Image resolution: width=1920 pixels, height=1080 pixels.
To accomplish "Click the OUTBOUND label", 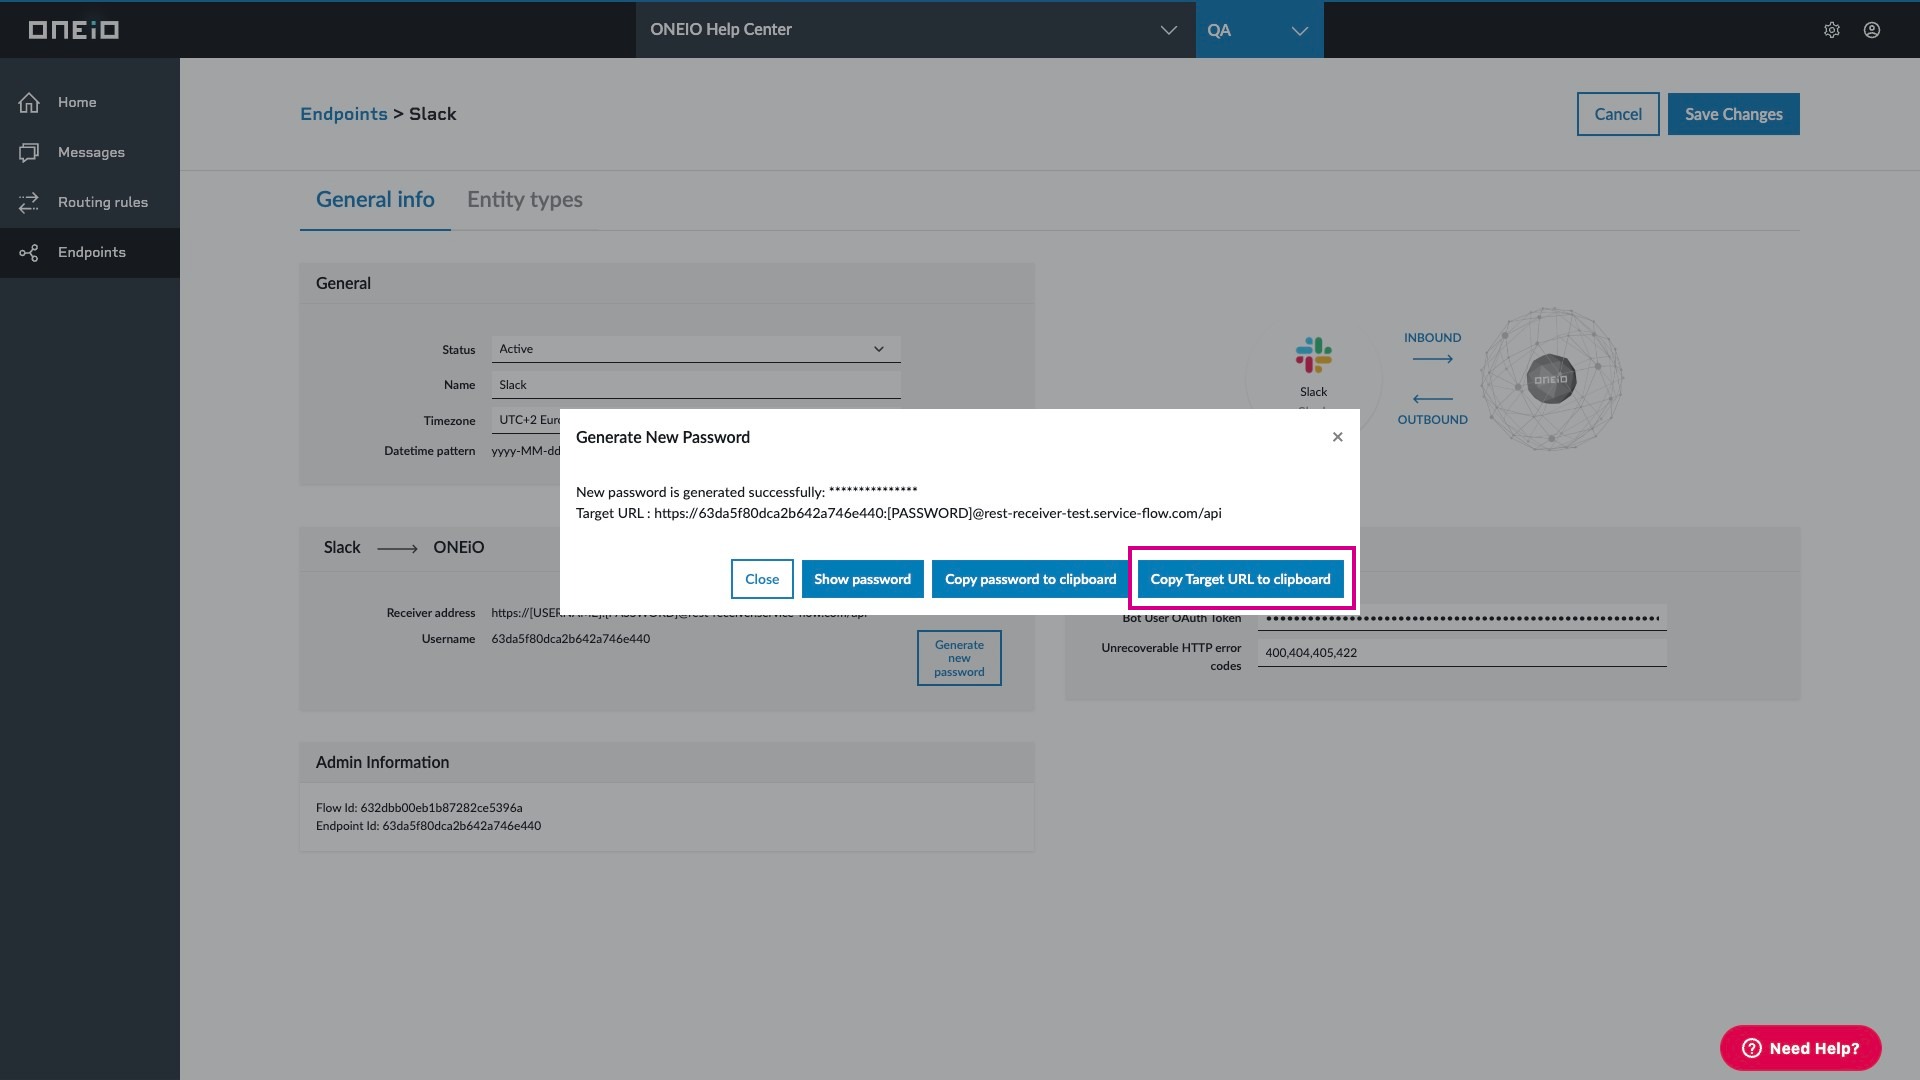I will (x=1432, y=420).
